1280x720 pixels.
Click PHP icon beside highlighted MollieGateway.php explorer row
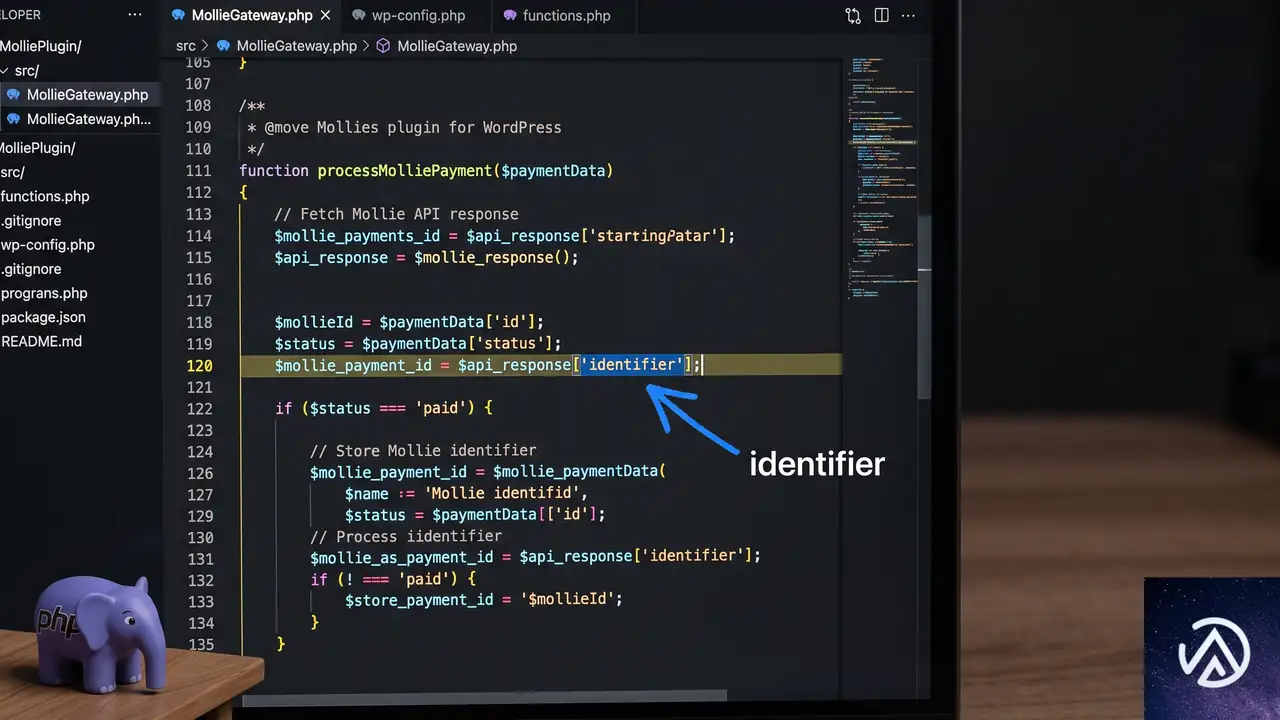13,95
